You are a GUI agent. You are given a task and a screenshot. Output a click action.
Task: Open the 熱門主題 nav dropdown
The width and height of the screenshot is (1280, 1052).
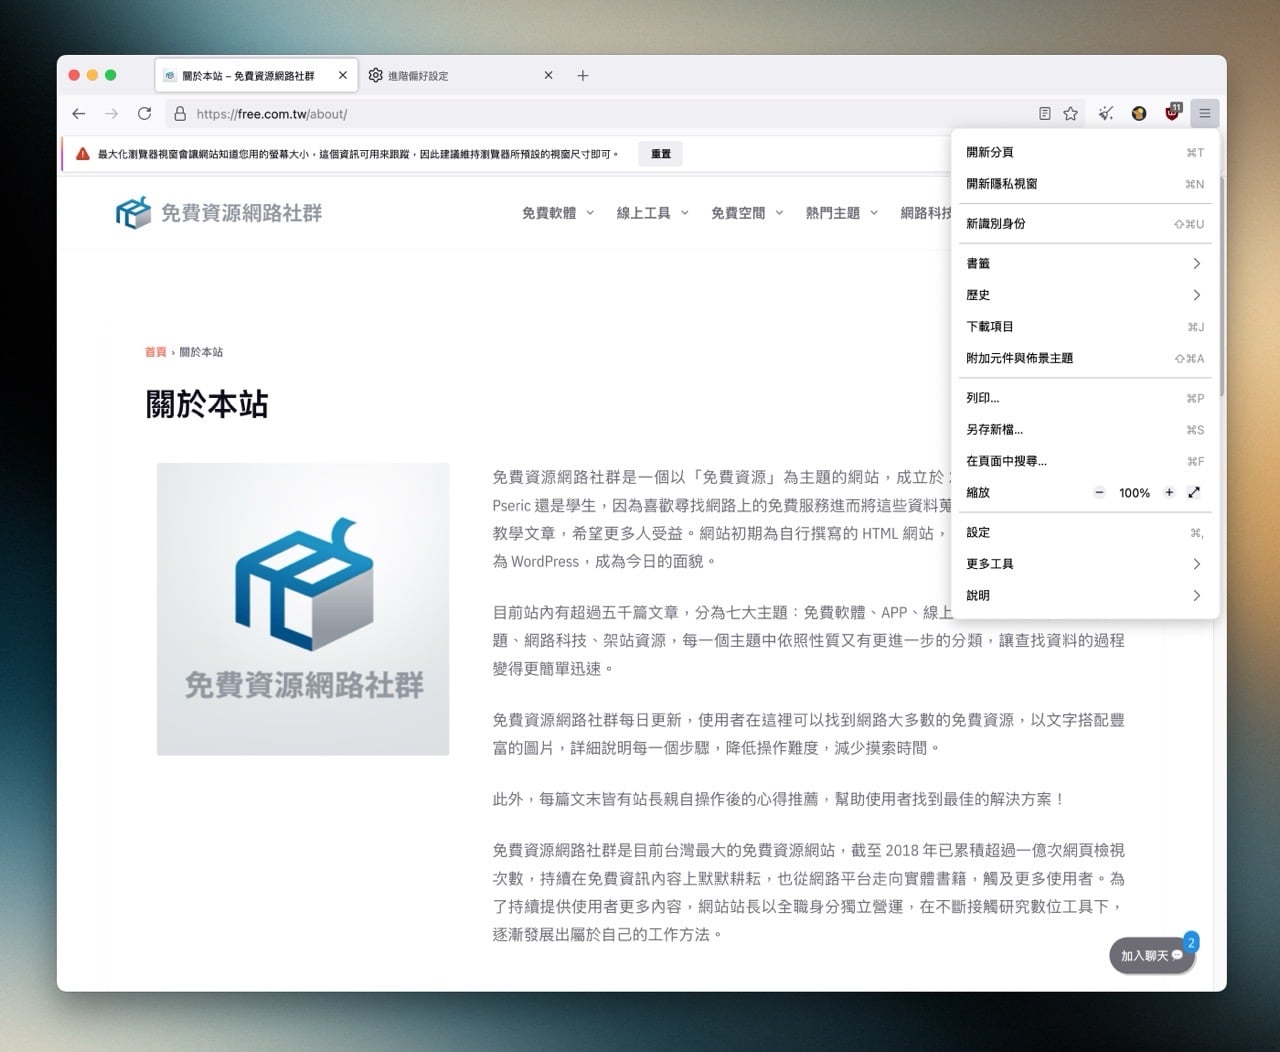click(x=842, y=213)
